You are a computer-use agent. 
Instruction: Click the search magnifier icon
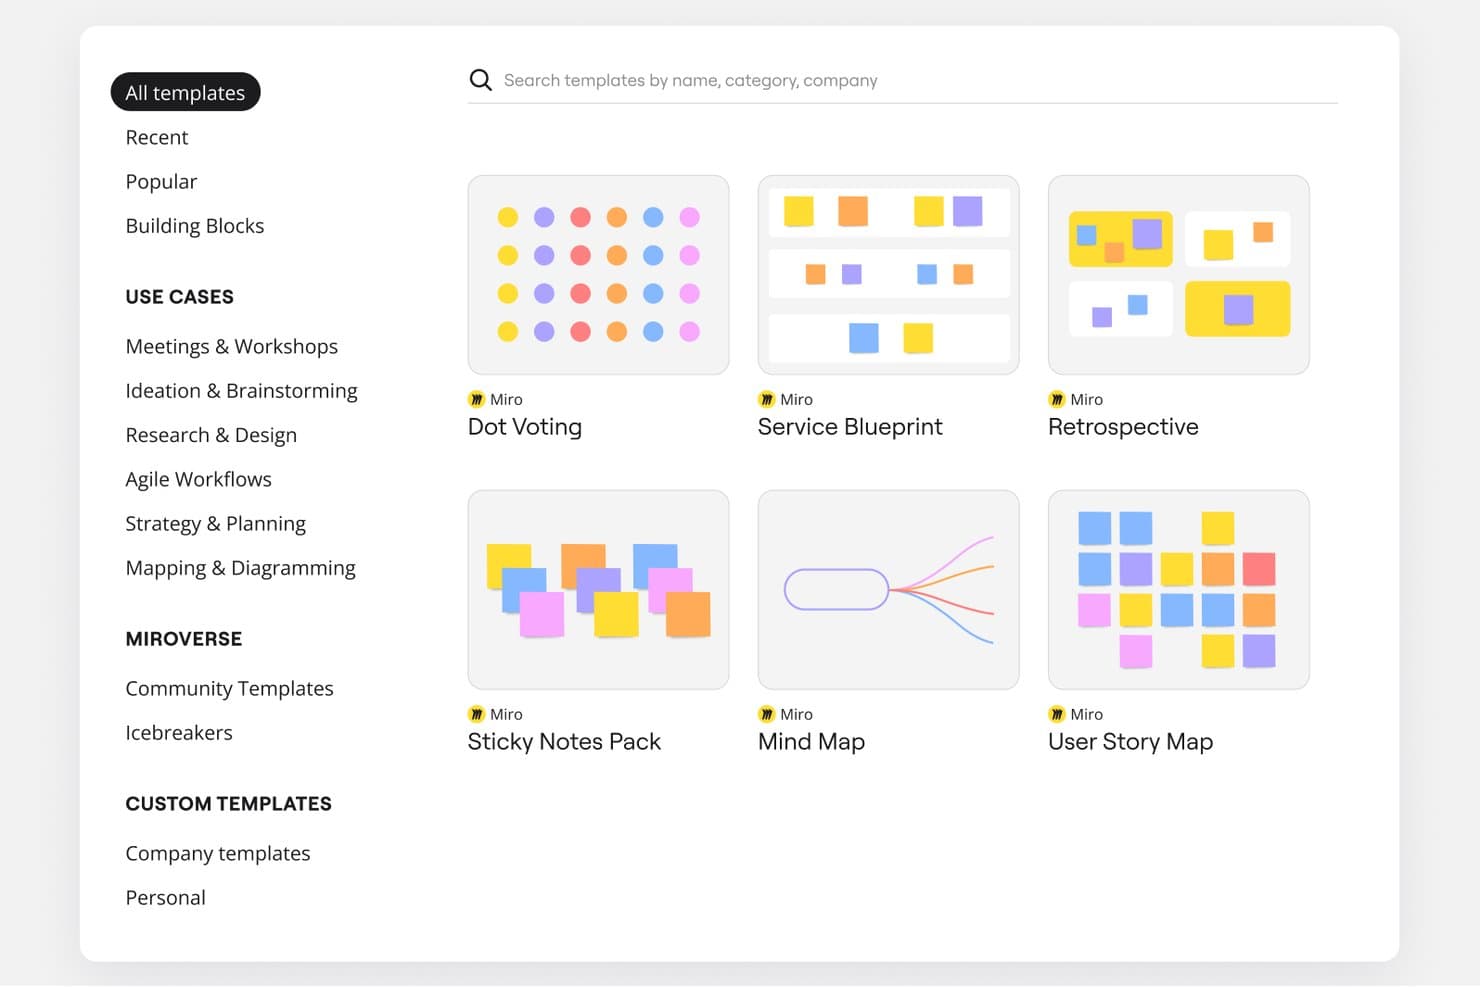pos(481,80)
